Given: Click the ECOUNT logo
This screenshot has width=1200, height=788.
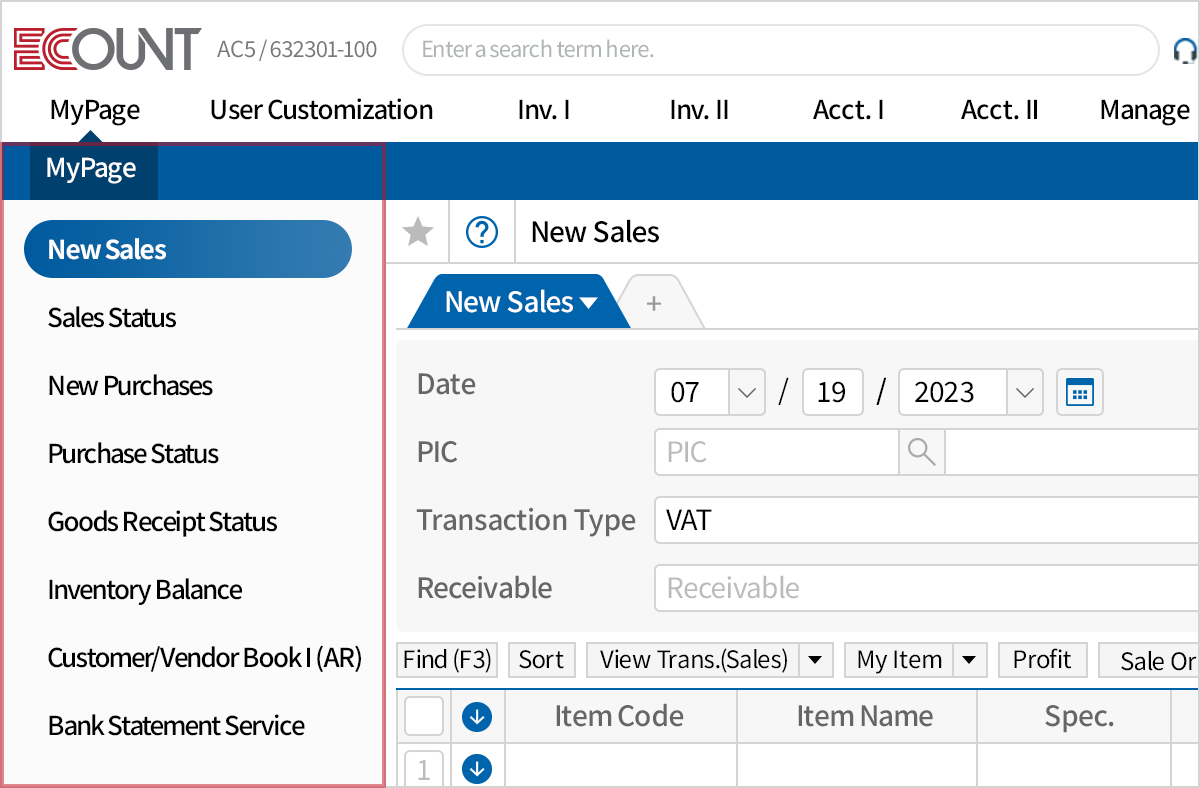Looking at the screenshot, I should pos(105,48).
